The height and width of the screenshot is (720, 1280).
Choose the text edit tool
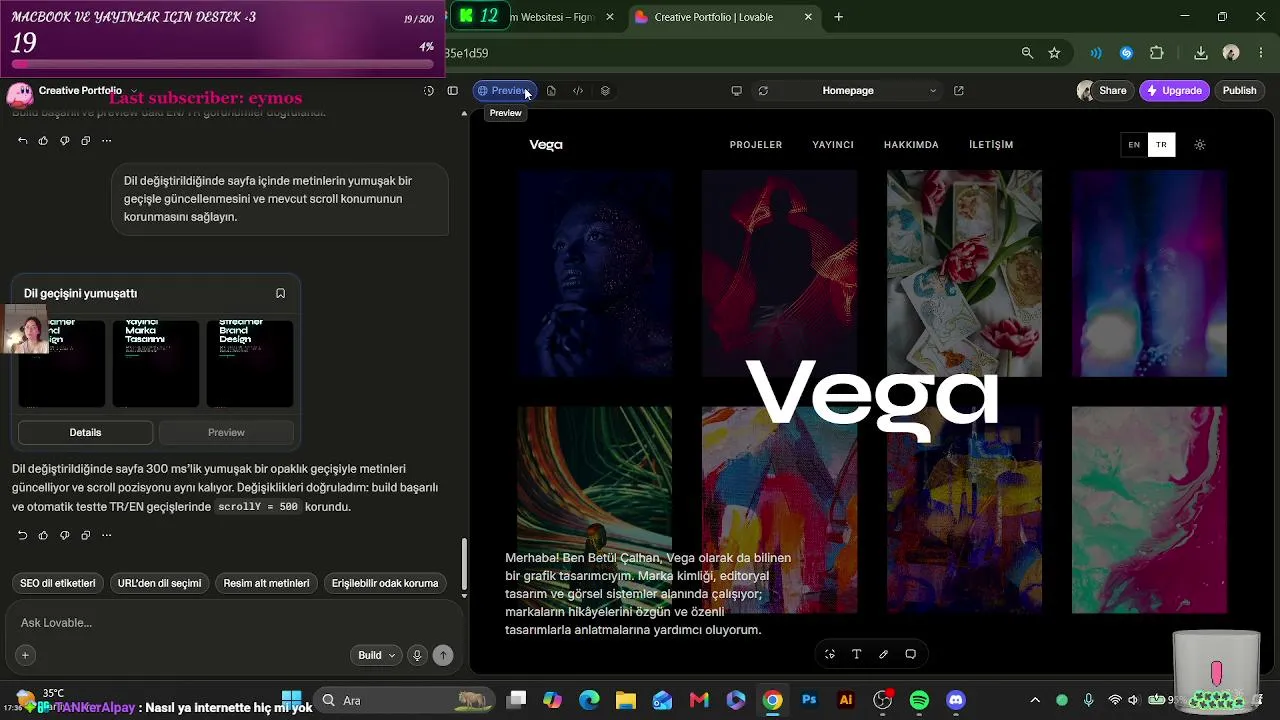857,654
